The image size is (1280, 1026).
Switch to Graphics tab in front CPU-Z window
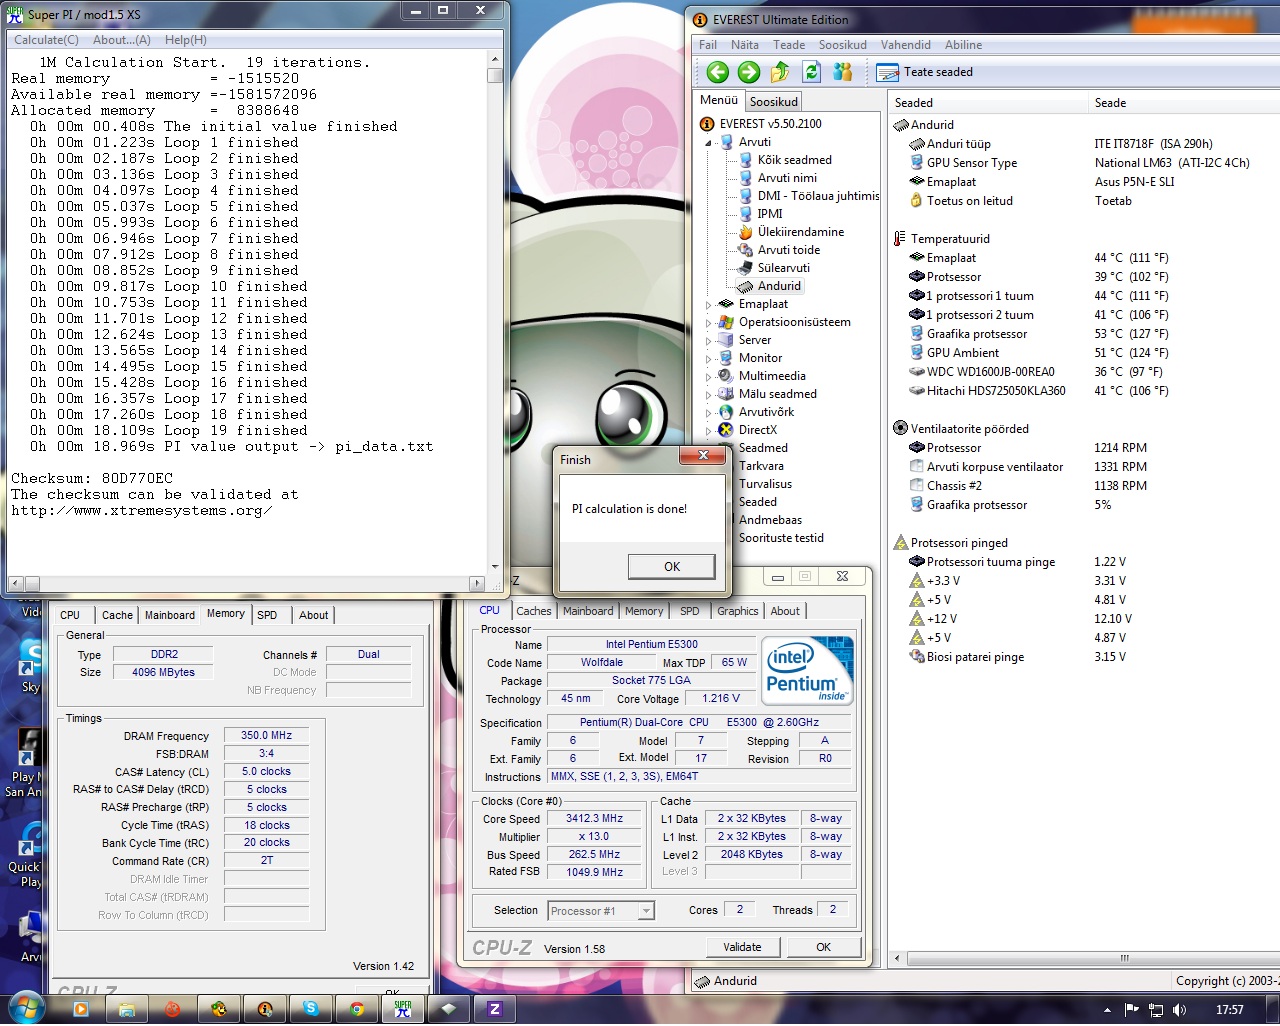click(738, 611)
